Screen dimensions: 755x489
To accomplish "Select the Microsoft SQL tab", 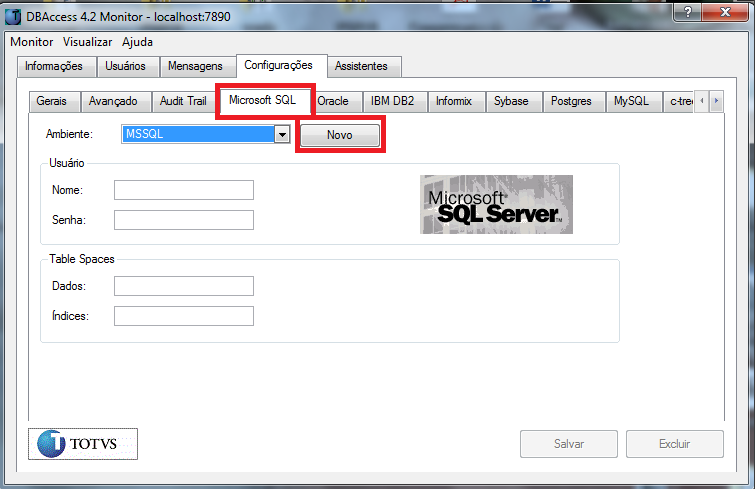I will point(263,100).
